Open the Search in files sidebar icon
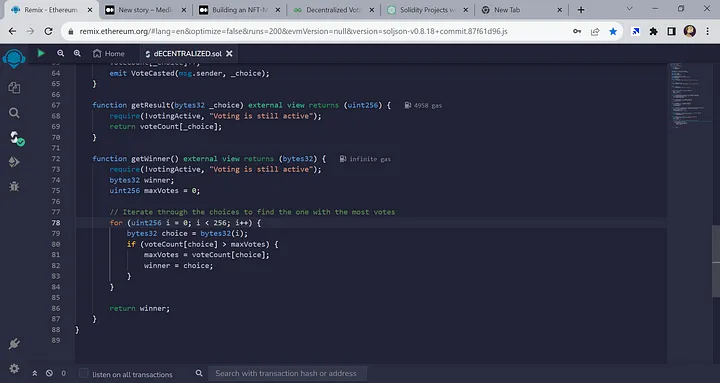Screen dimensions: 720x383 click(14, 113)
